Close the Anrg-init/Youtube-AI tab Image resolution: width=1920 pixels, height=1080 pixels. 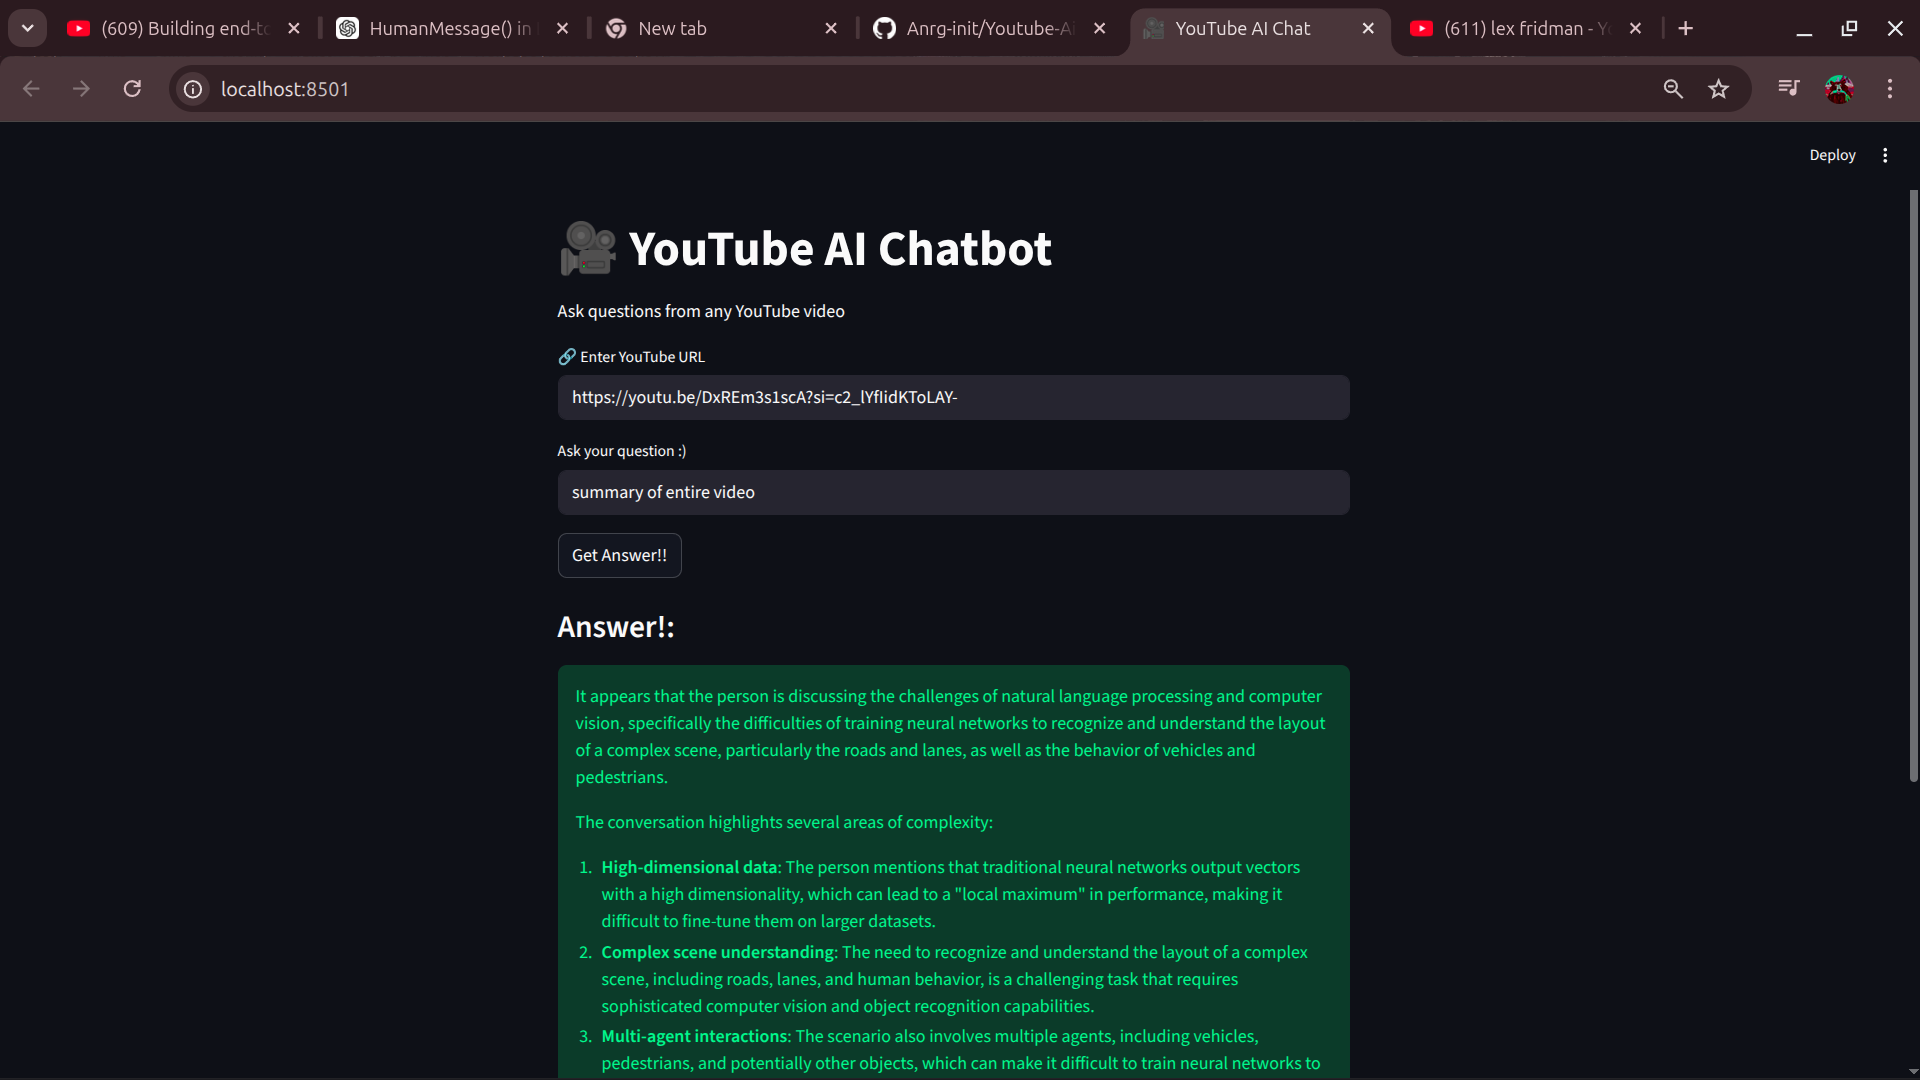click(x=1100, y=29)
